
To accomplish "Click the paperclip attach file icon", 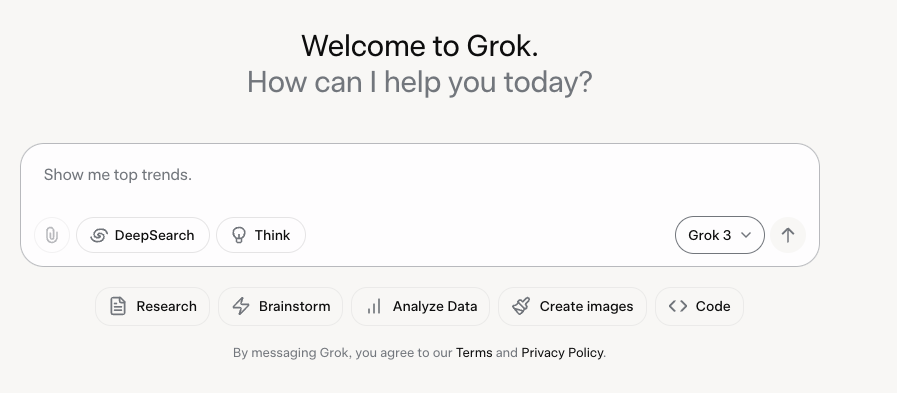I will 51,235.
